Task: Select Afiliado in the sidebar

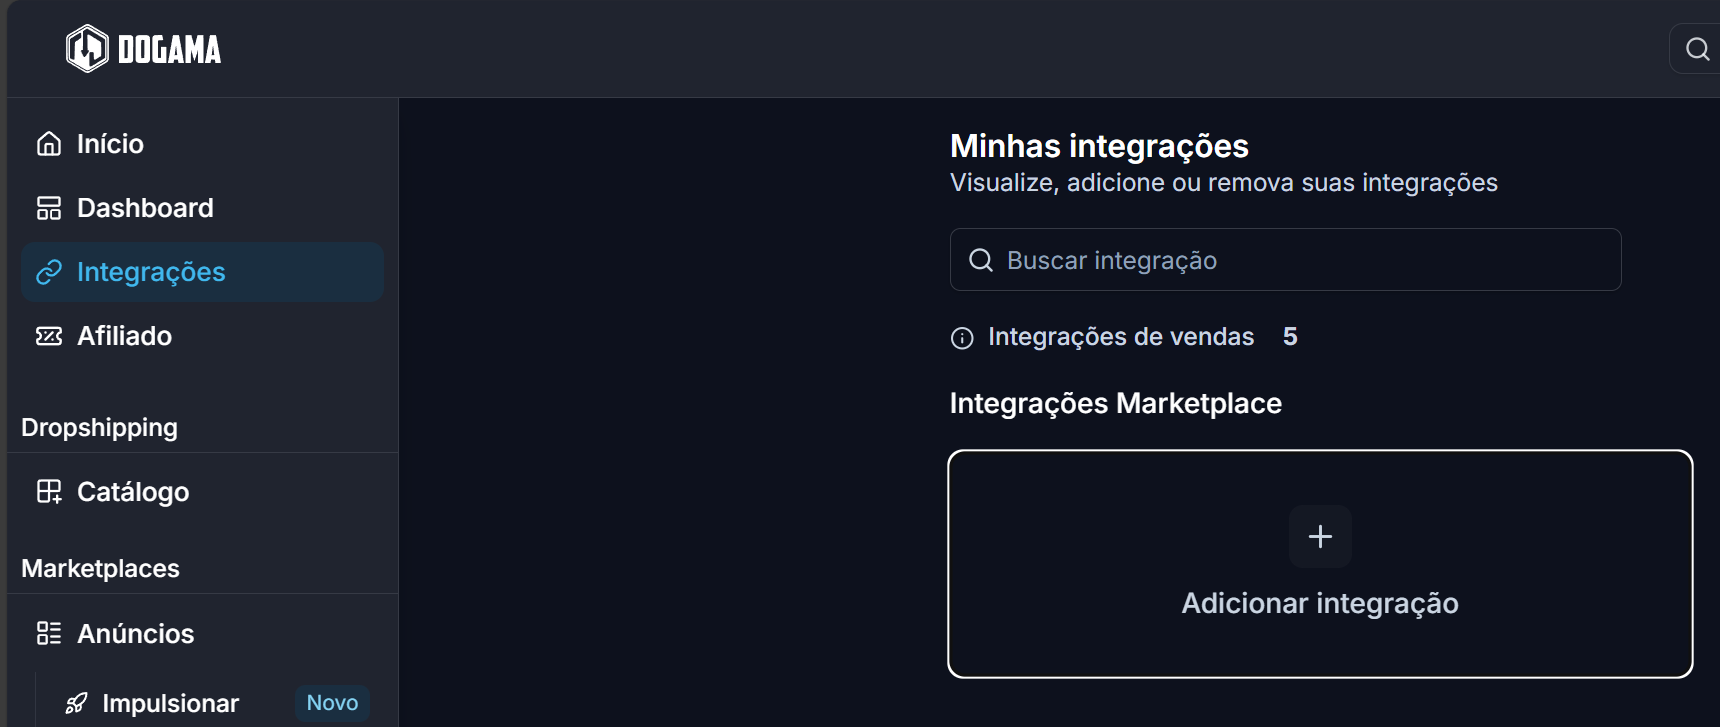Action: (x=124, y=336)
